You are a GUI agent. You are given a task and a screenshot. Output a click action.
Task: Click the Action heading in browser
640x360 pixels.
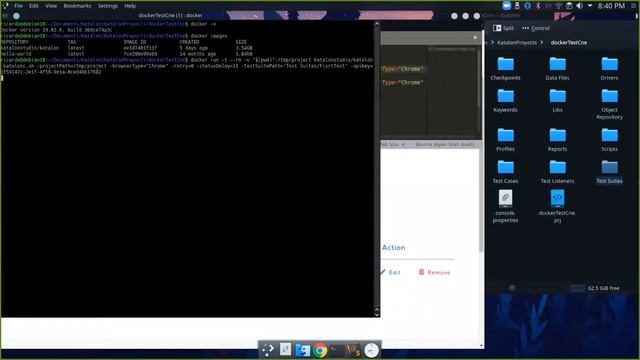[393, 247]
